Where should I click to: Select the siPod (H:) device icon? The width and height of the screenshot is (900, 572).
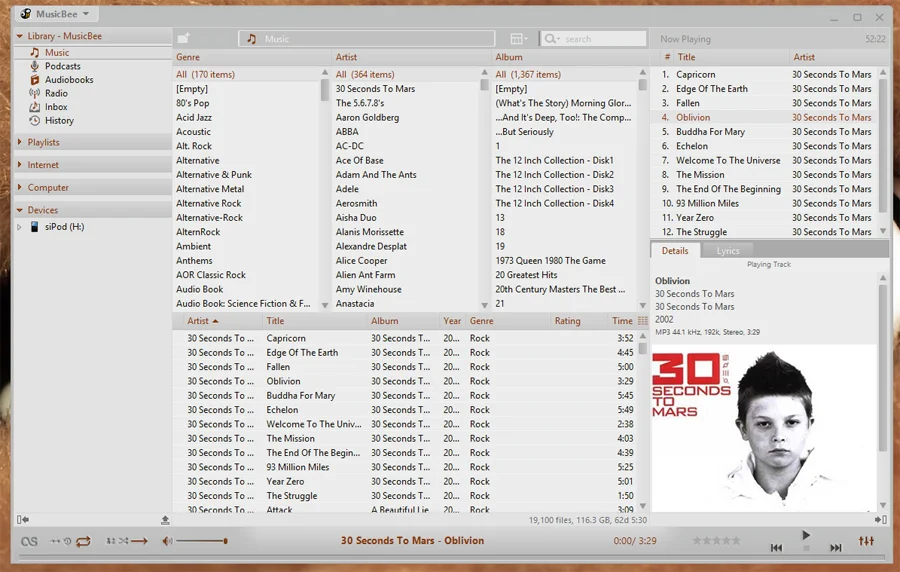[34, 227]
